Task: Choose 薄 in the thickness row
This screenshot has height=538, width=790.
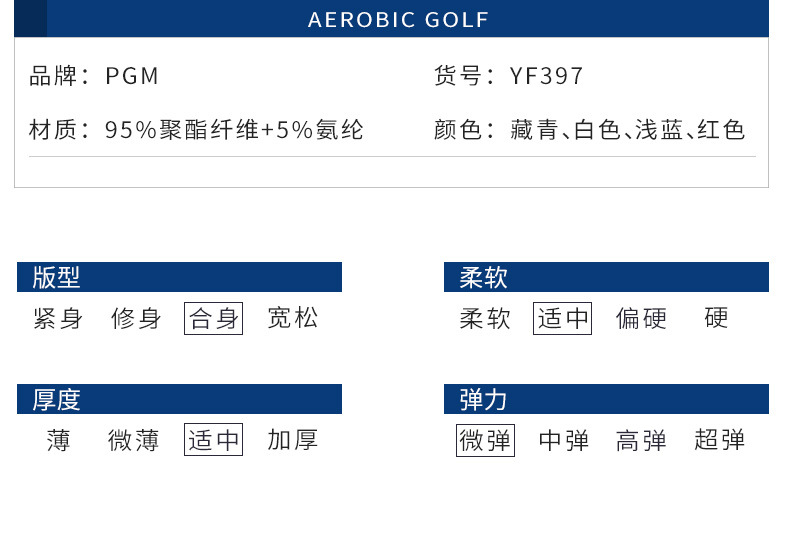Action: pos(58,440)
